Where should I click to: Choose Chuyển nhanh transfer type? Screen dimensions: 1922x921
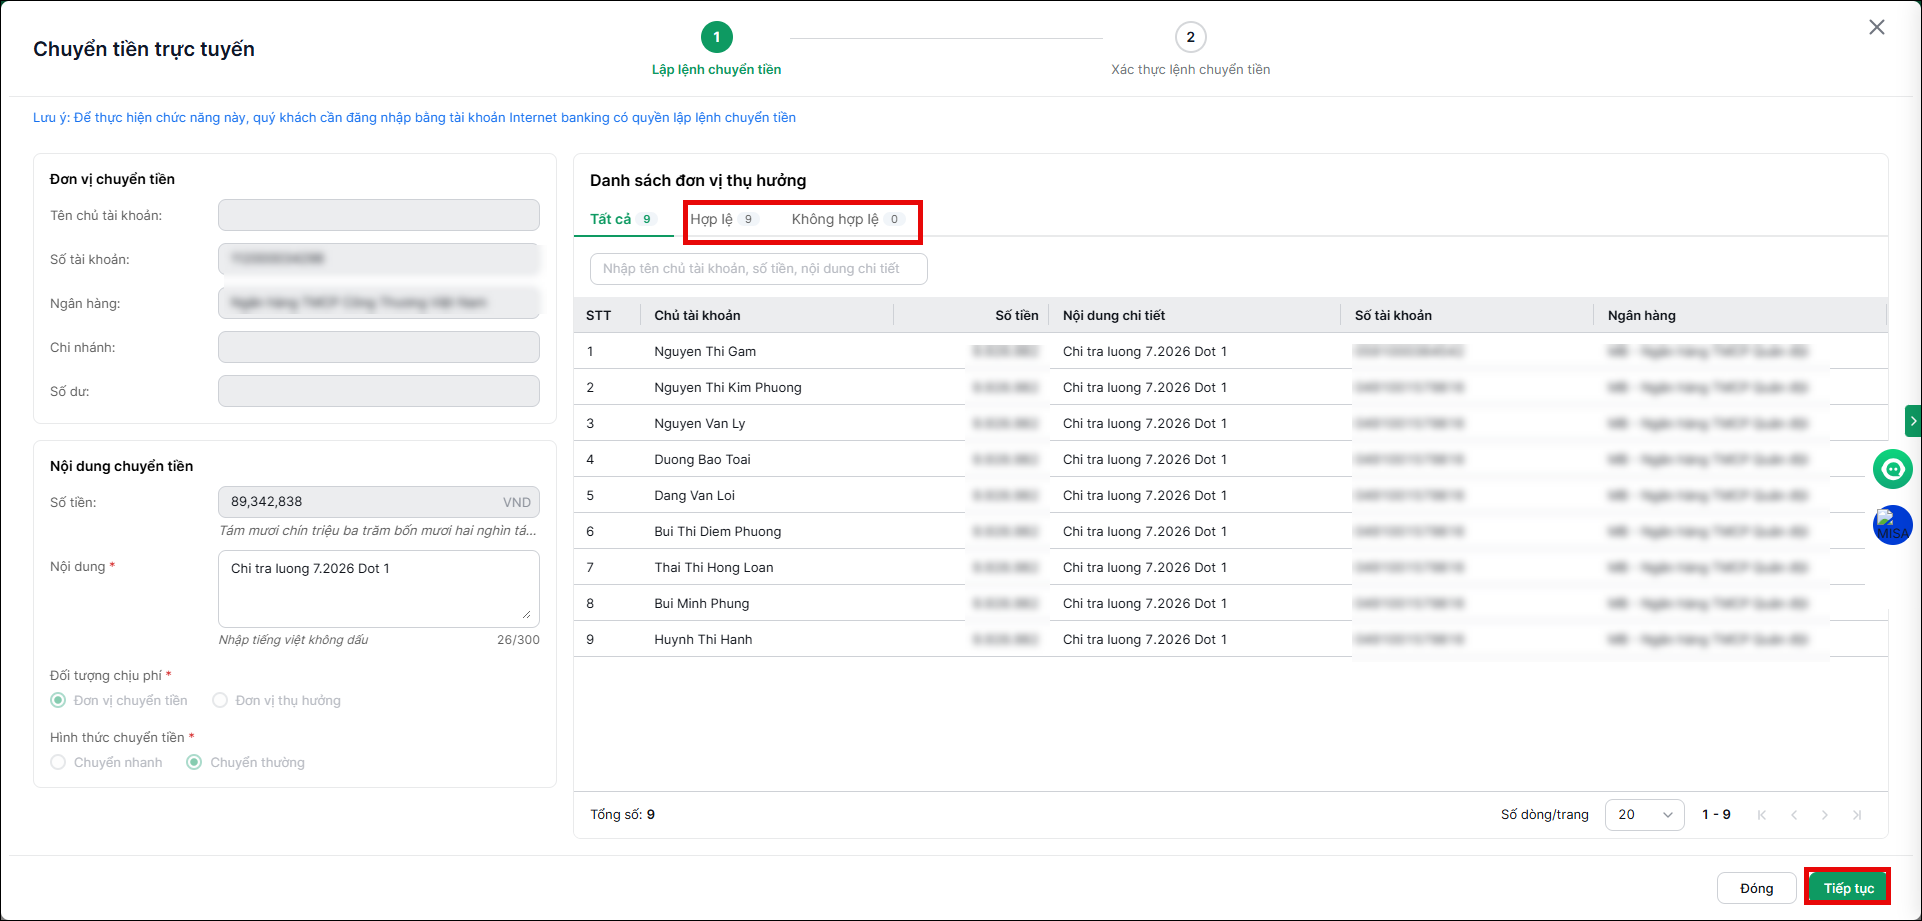pos(58,762)
